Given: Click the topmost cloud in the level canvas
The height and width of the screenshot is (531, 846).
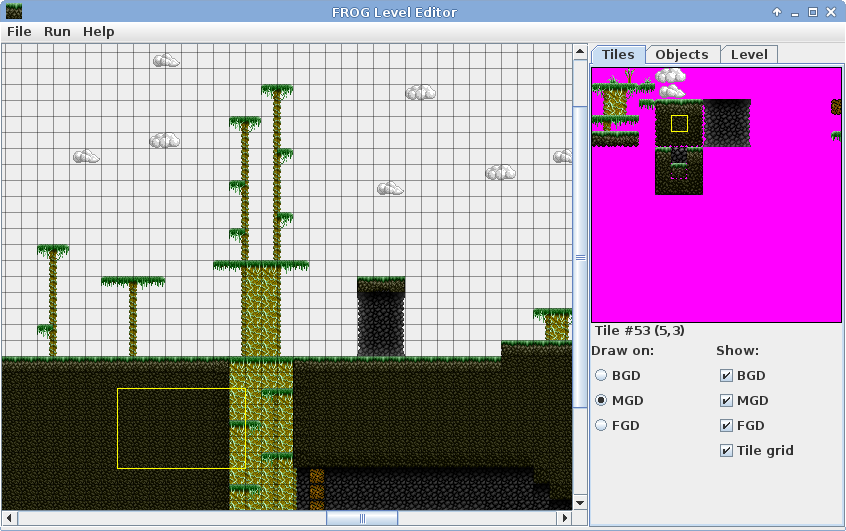Looking at the screenshot, I should pos(166,60).
